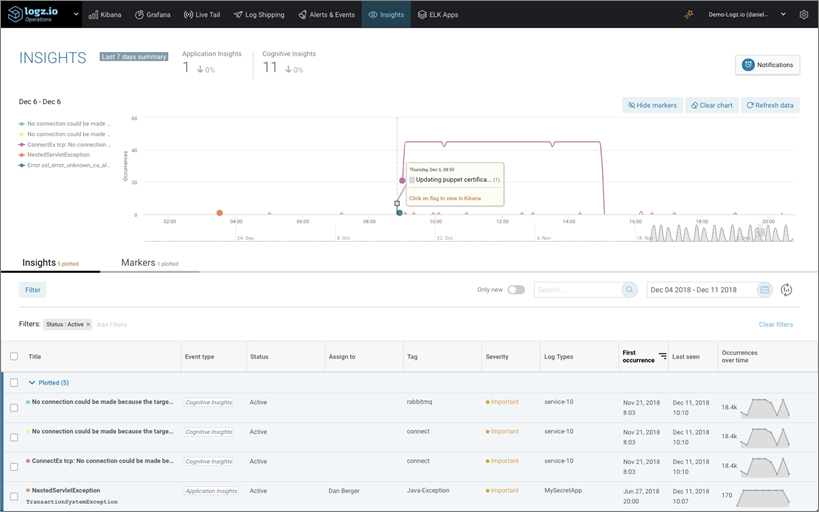Click the Search input field

[577, 290]
